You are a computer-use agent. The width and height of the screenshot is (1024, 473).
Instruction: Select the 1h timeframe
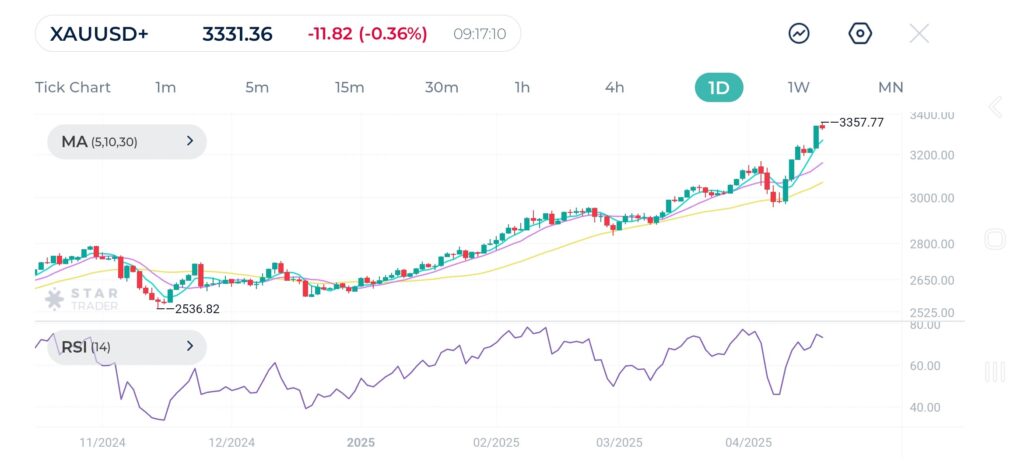[522, 87]
